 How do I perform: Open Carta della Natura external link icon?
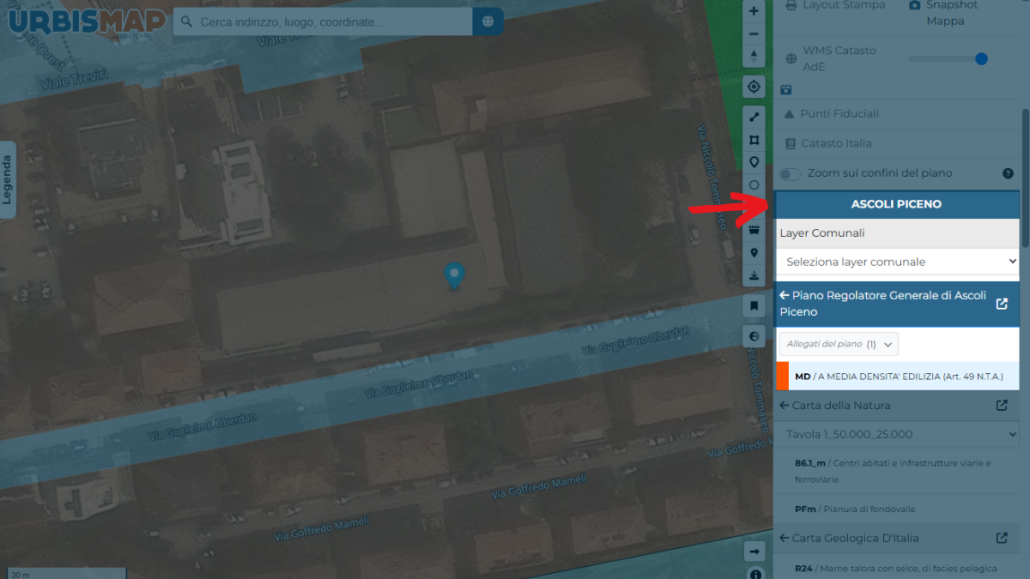pos(1001,405)
